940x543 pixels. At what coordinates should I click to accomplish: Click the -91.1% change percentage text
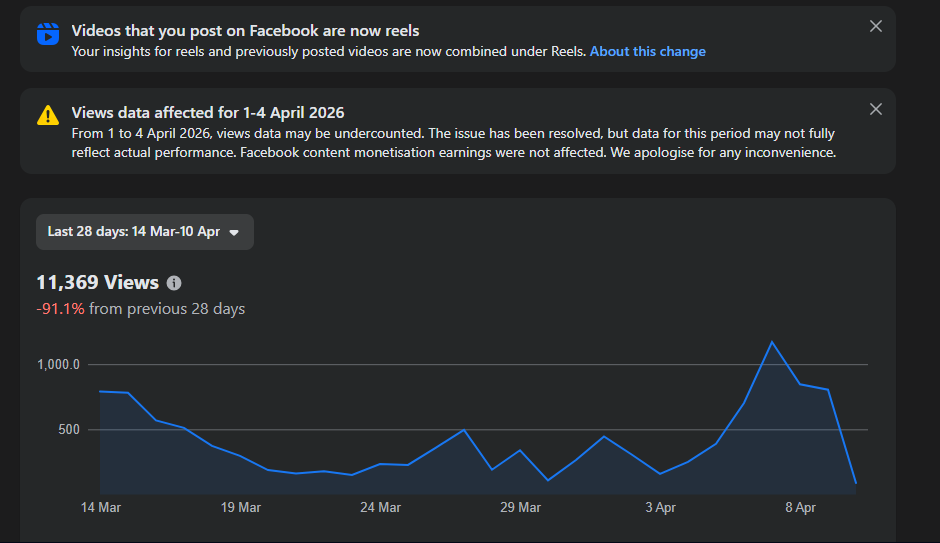[61, 309]
